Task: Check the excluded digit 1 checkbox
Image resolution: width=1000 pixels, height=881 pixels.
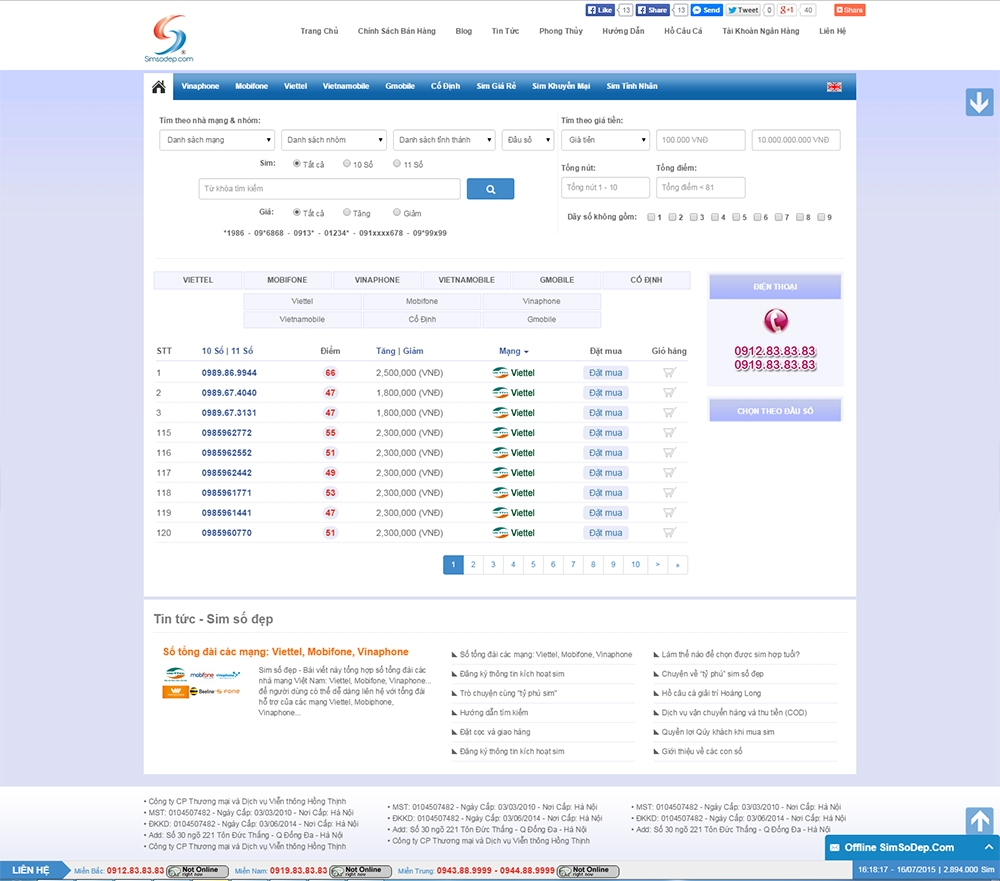Action: point(651,217)
